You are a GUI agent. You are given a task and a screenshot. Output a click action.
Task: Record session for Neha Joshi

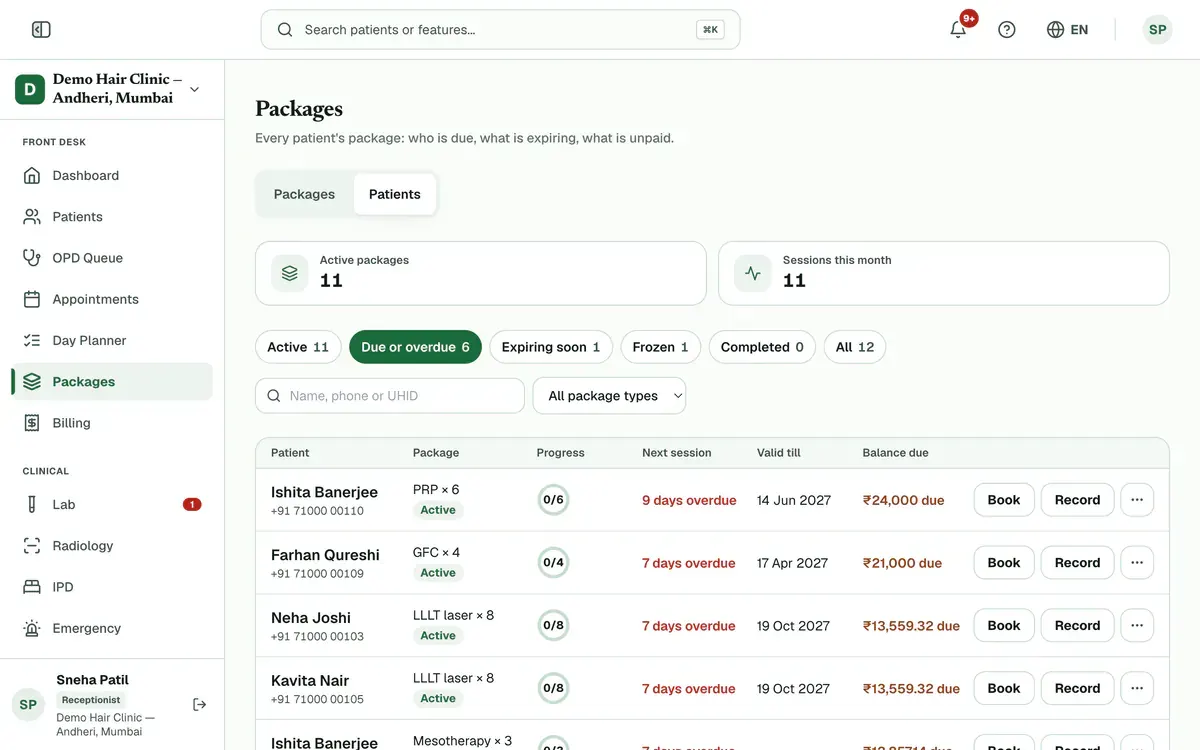[x=1077, y=626]
